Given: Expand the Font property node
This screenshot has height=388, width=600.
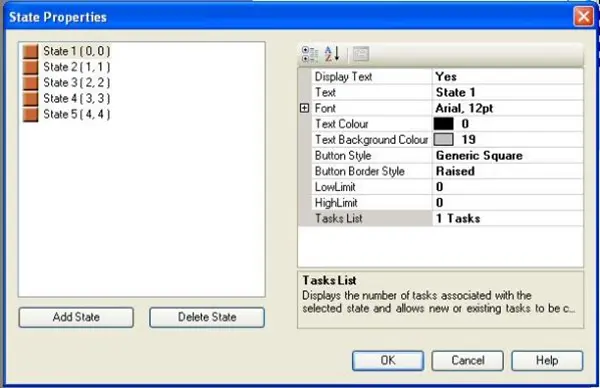Looking at the screenshot, I should [304, 108].
